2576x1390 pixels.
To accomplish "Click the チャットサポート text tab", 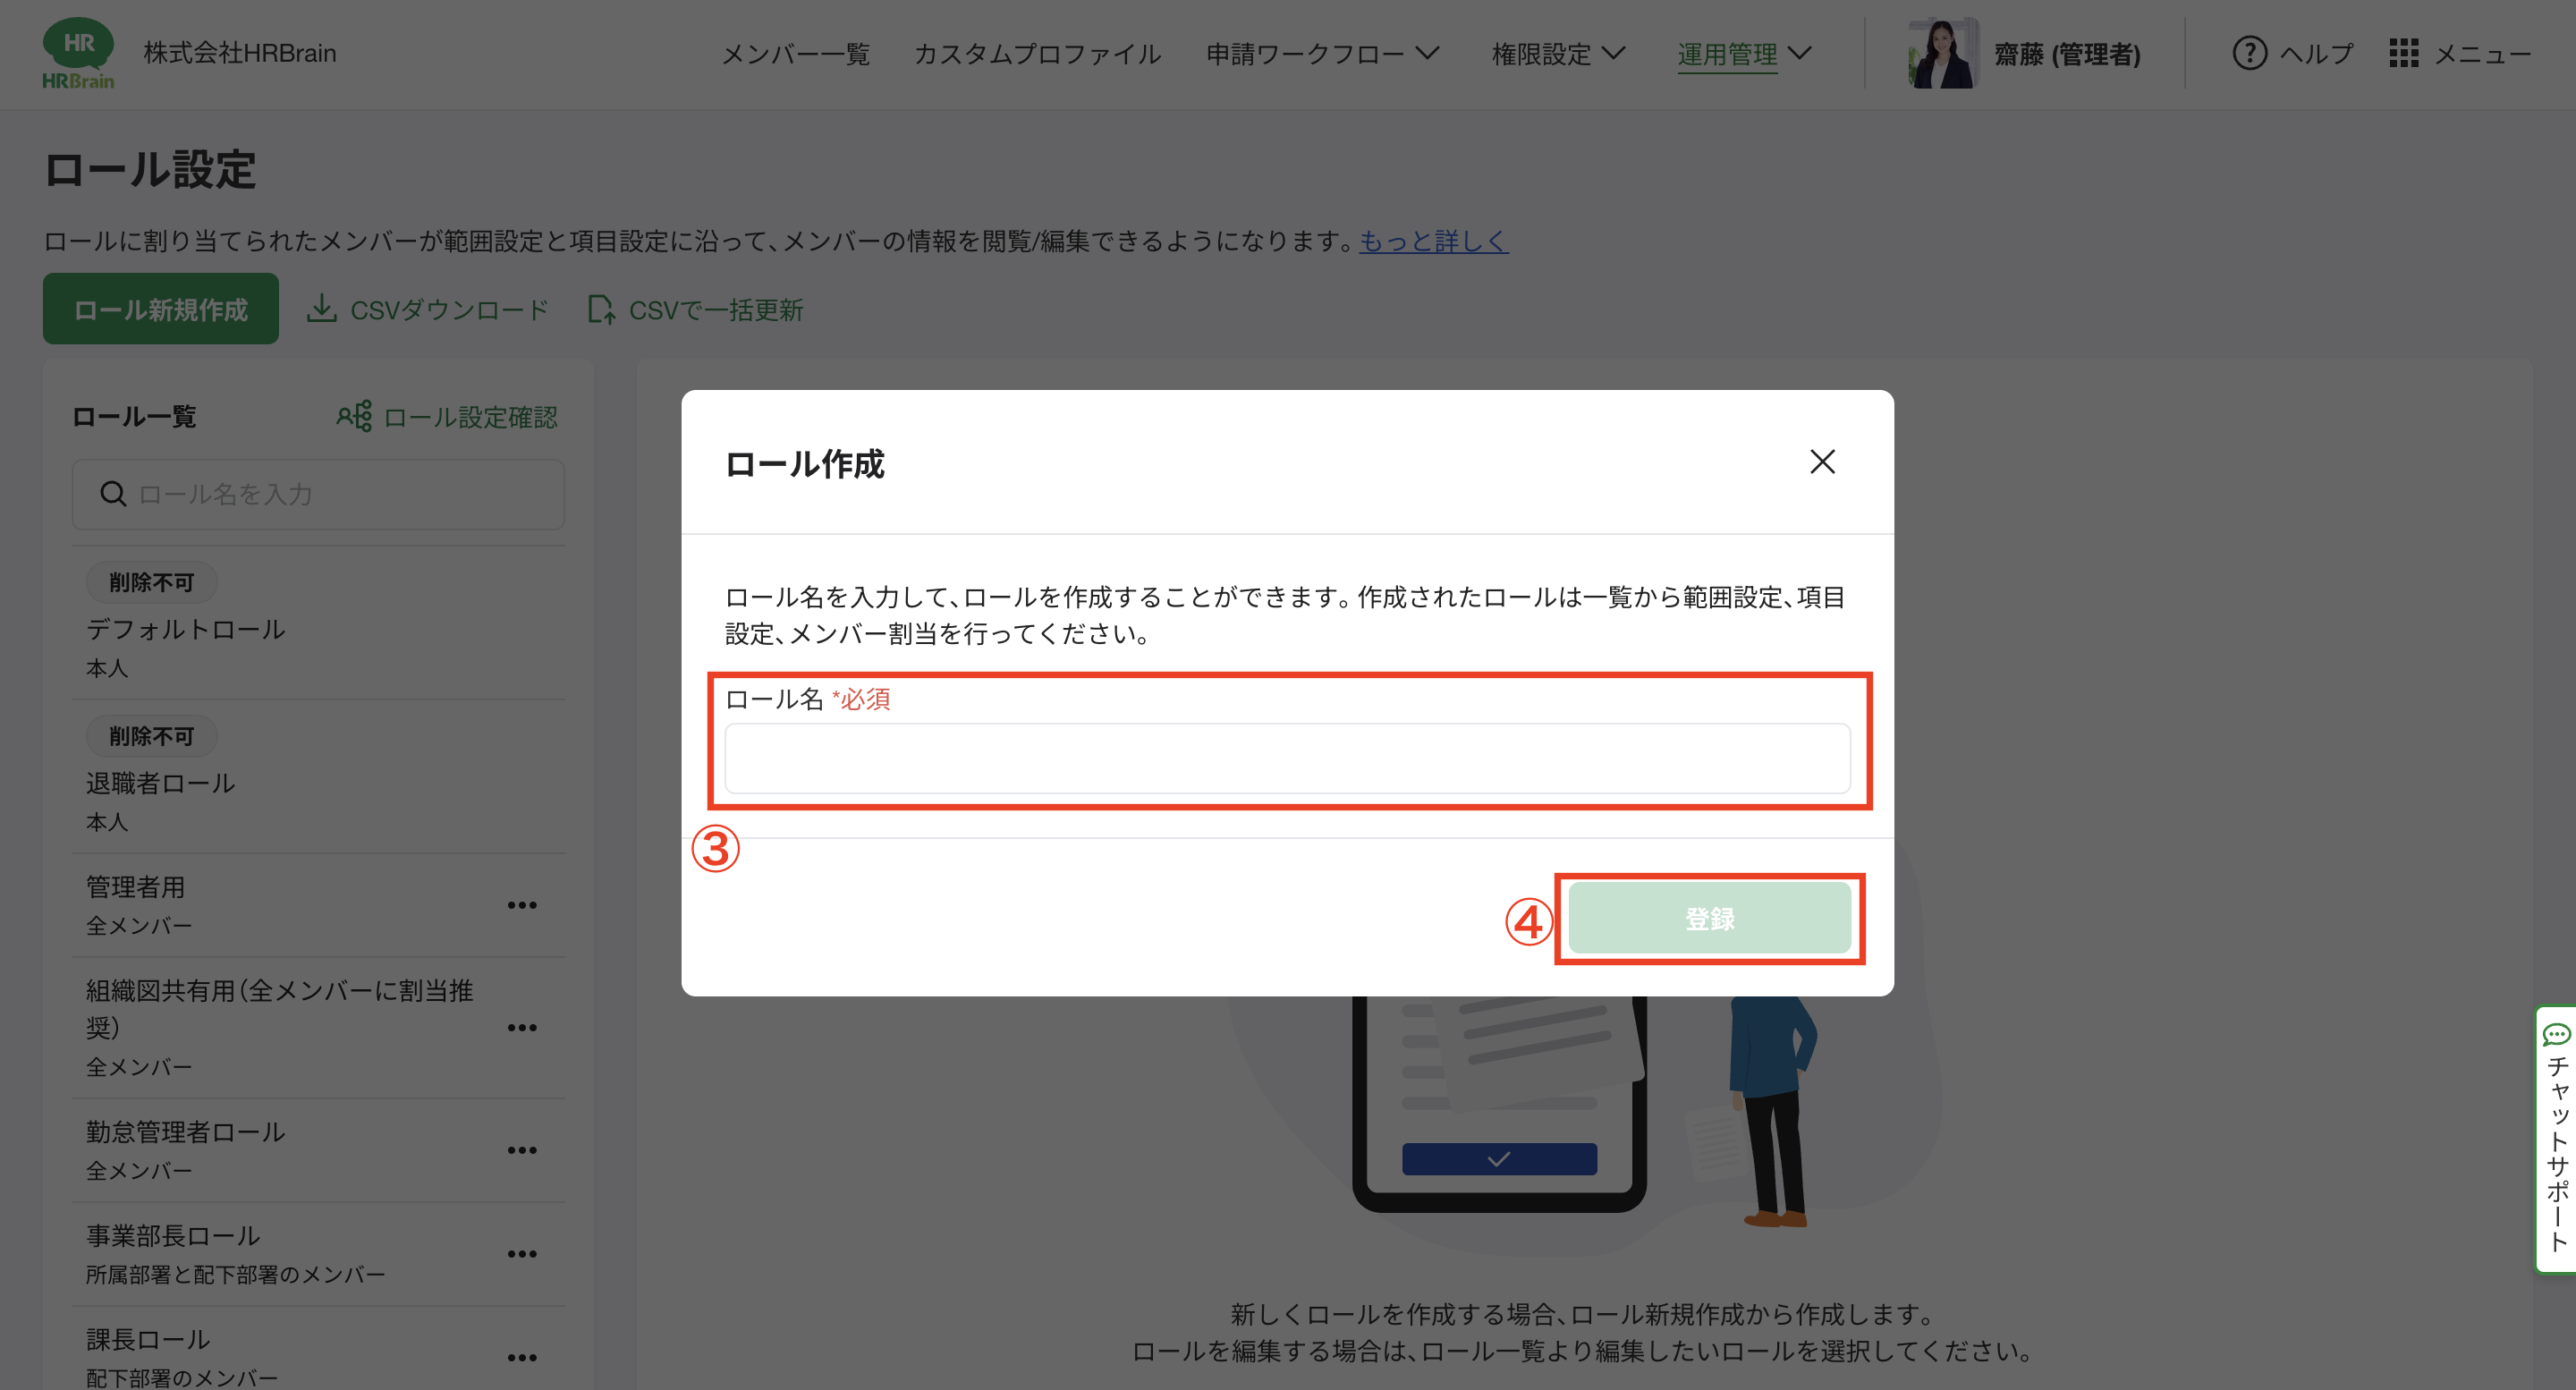I will (x=2557, y=1154).
